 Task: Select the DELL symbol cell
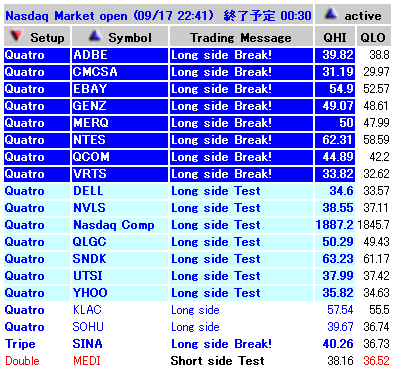point(120,191)
